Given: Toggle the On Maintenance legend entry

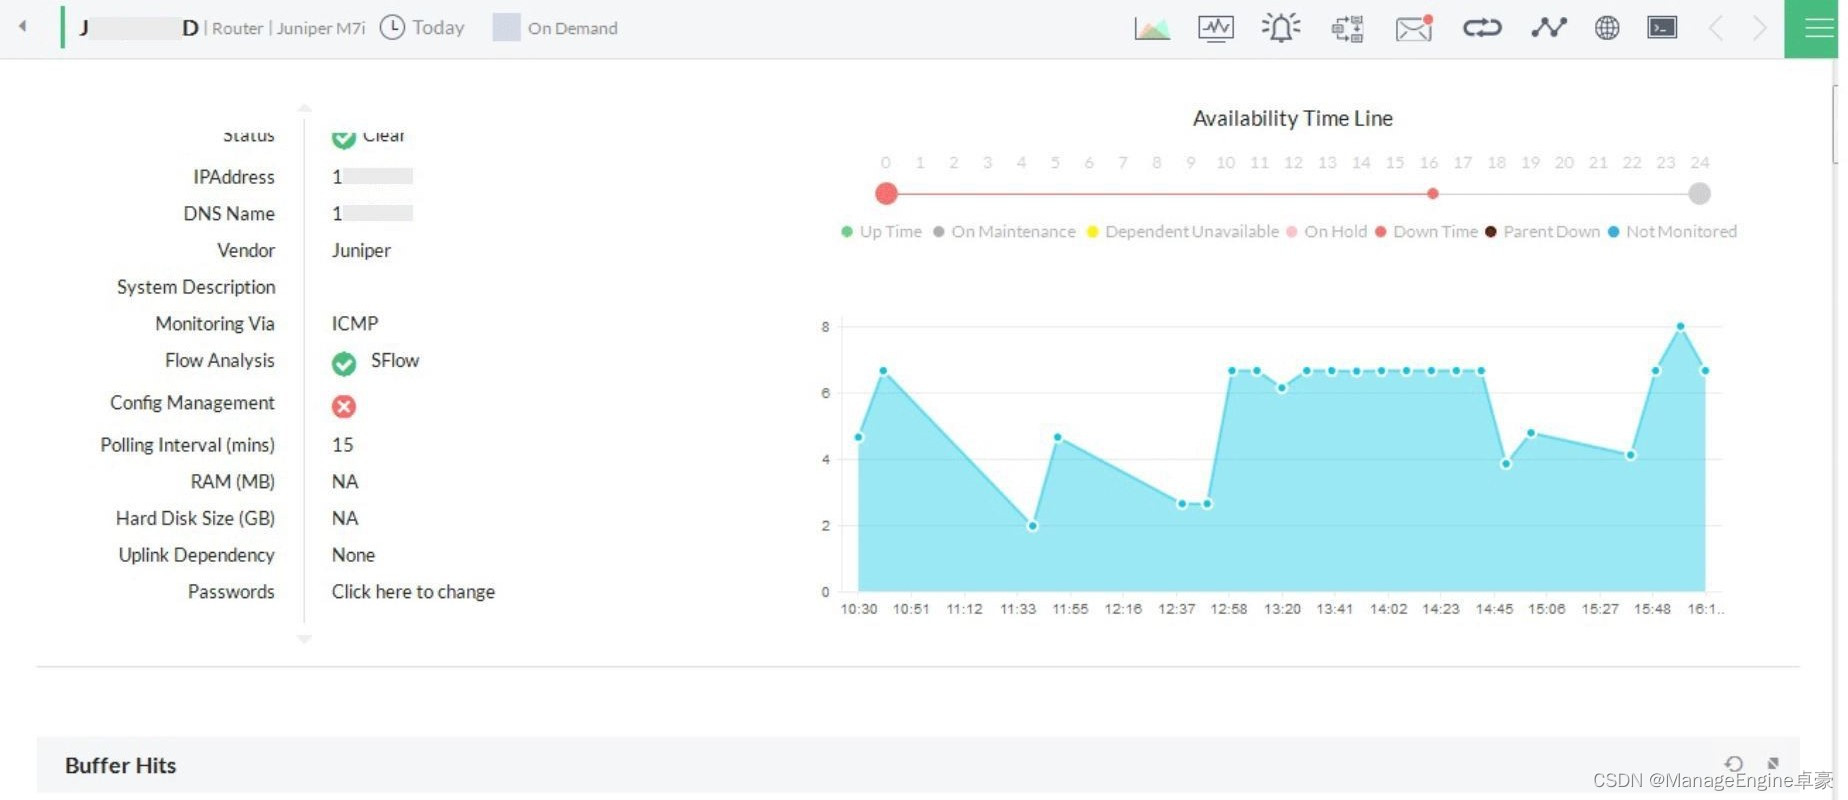Looking at the screenshot, I should pyautogui.click(x=1004, y=232).
